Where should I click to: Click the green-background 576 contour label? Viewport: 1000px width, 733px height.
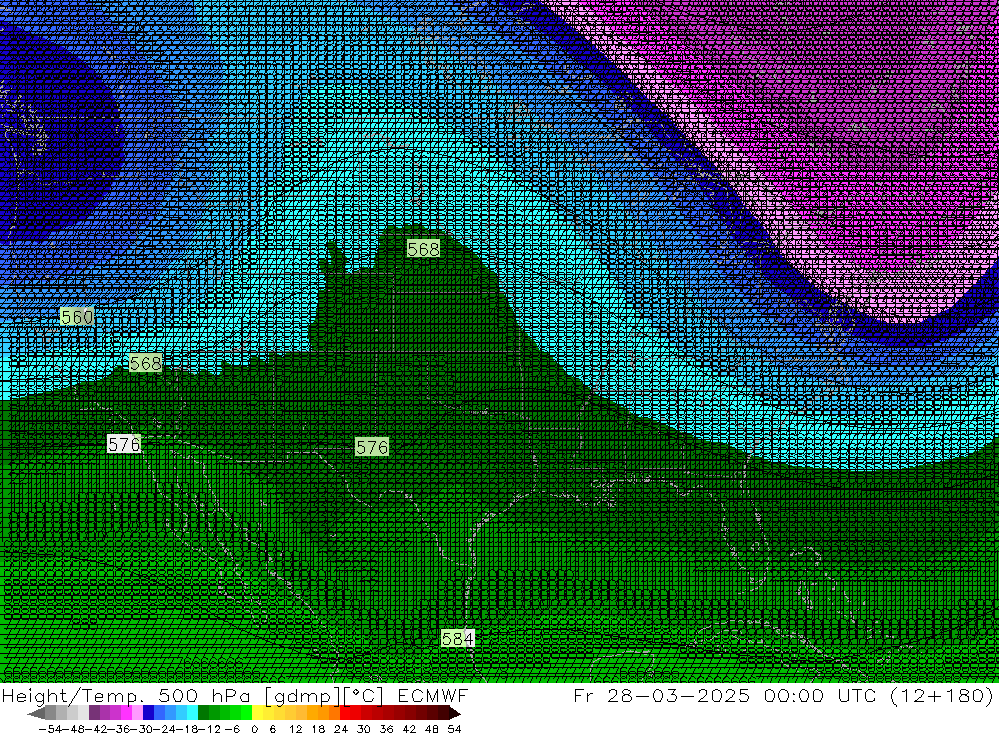tap(372, 447)
